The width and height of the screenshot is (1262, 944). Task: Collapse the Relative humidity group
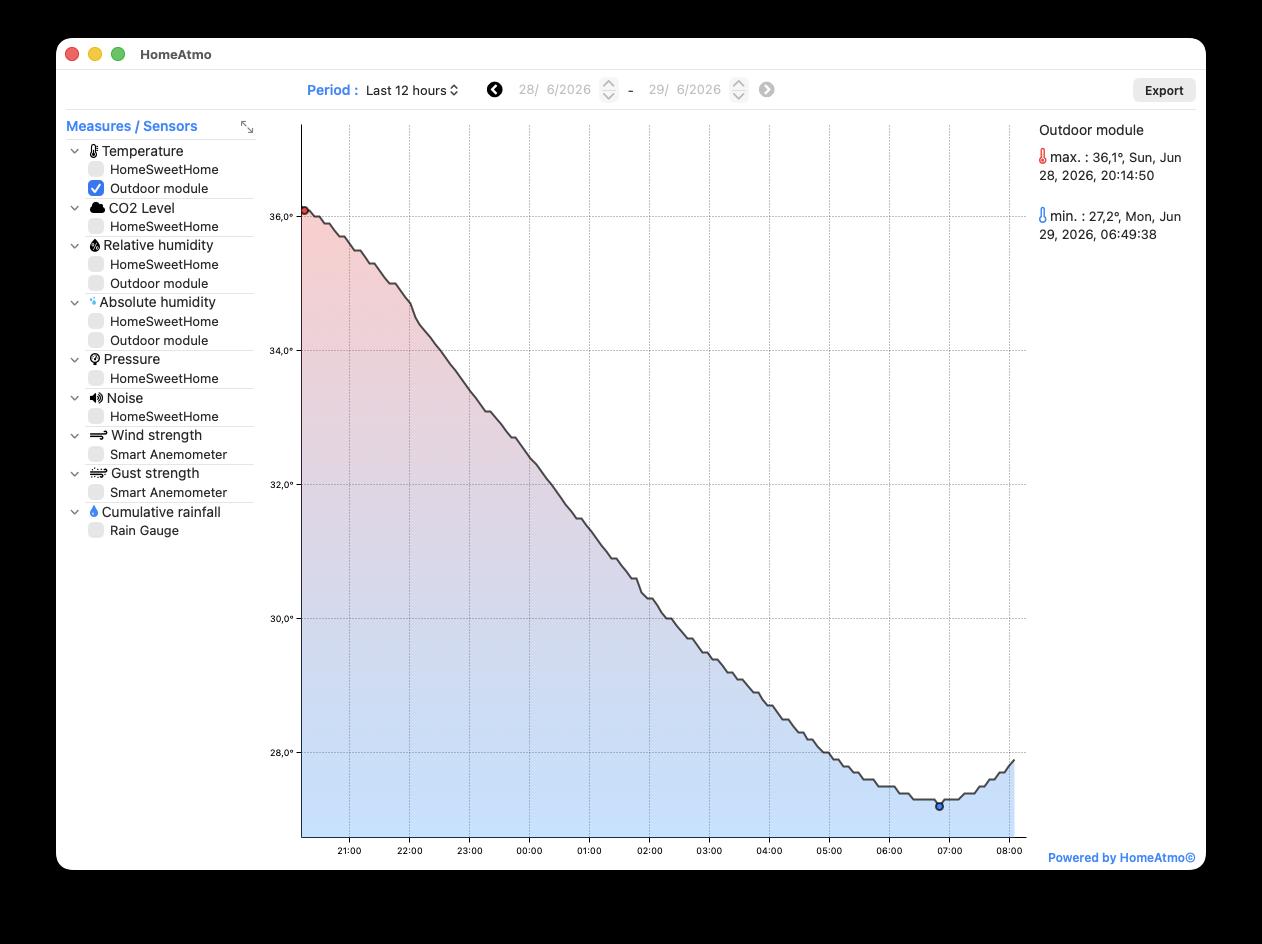click(75, 245)
